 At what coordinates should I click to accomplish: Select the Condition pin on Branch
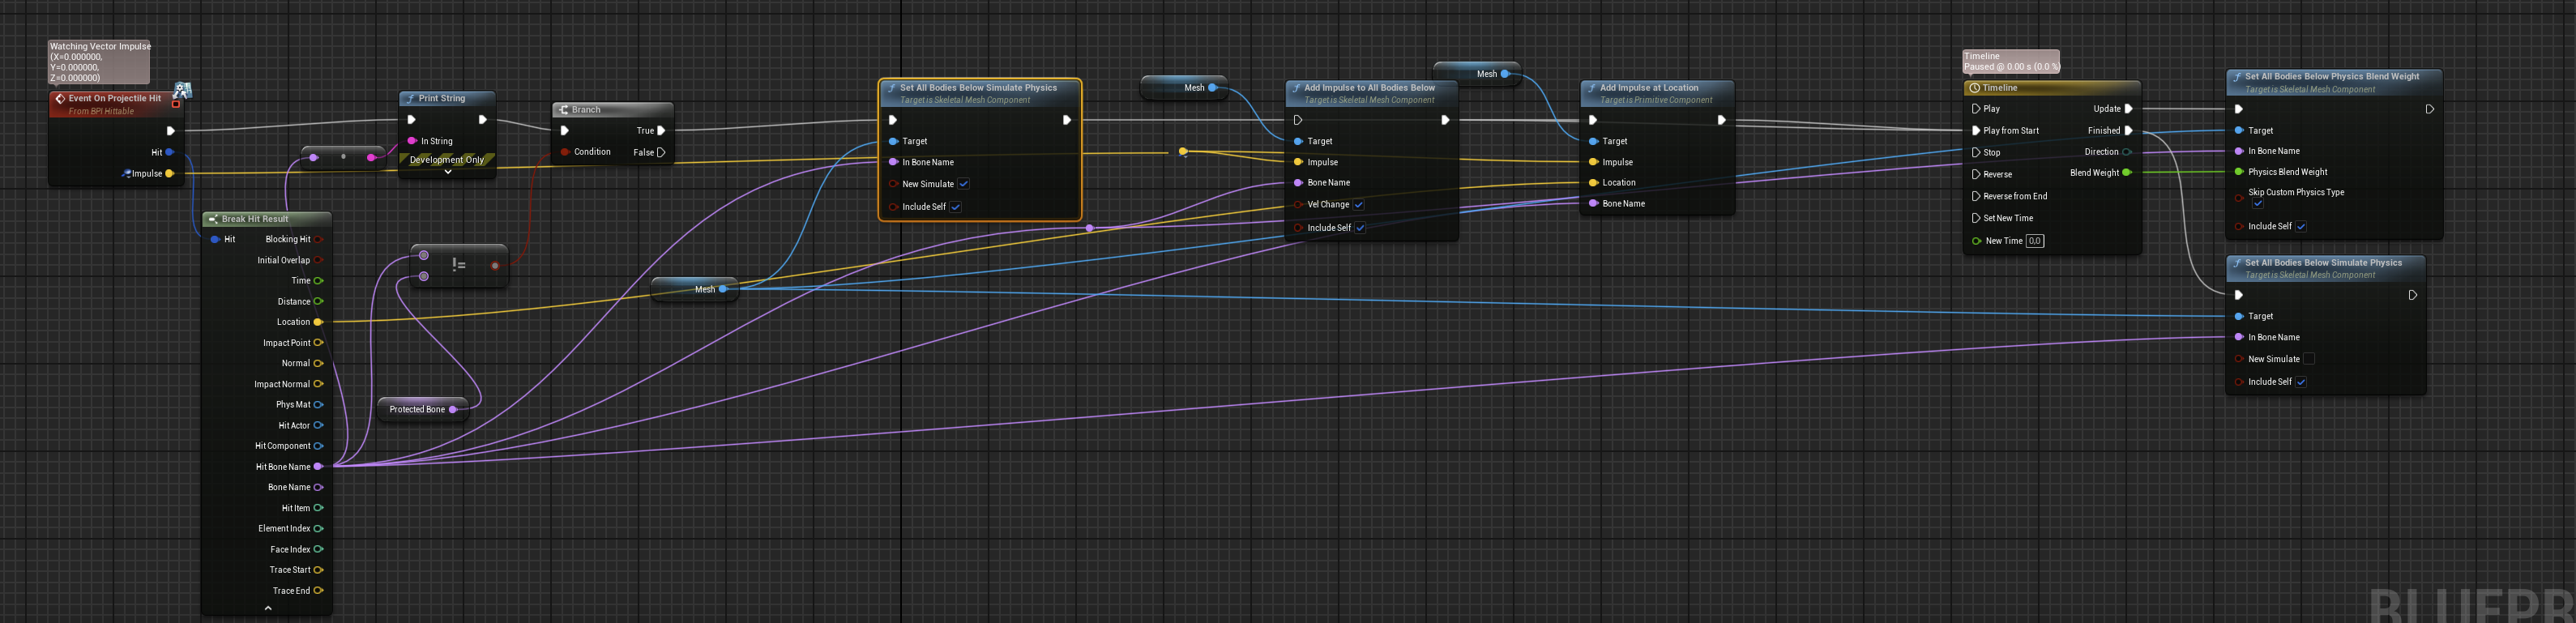click(x=565, y=152)
